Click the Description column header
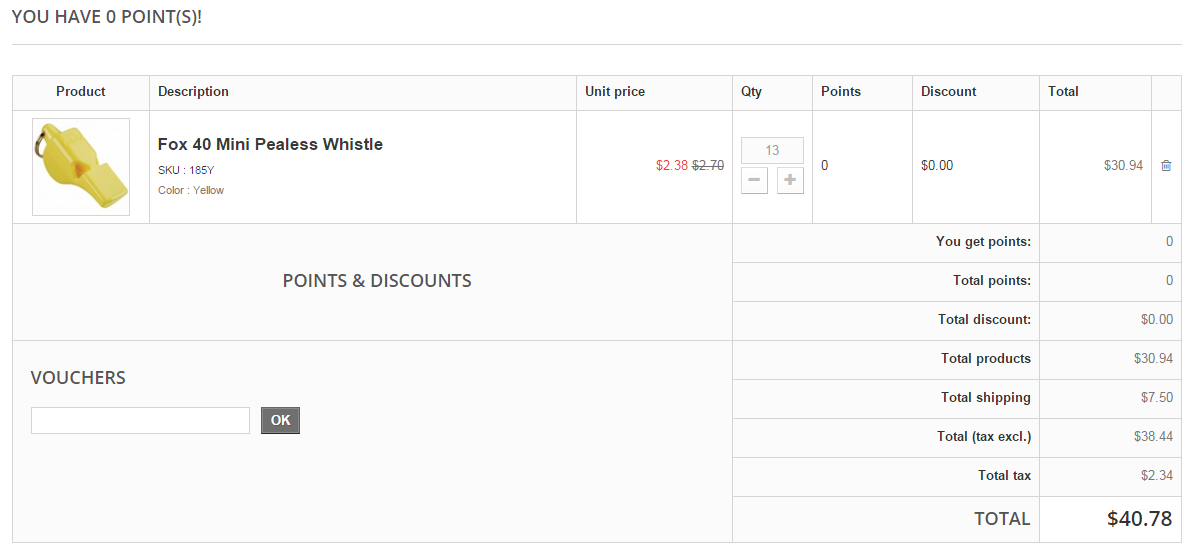Screen dimensions: 1190x549 193,92
